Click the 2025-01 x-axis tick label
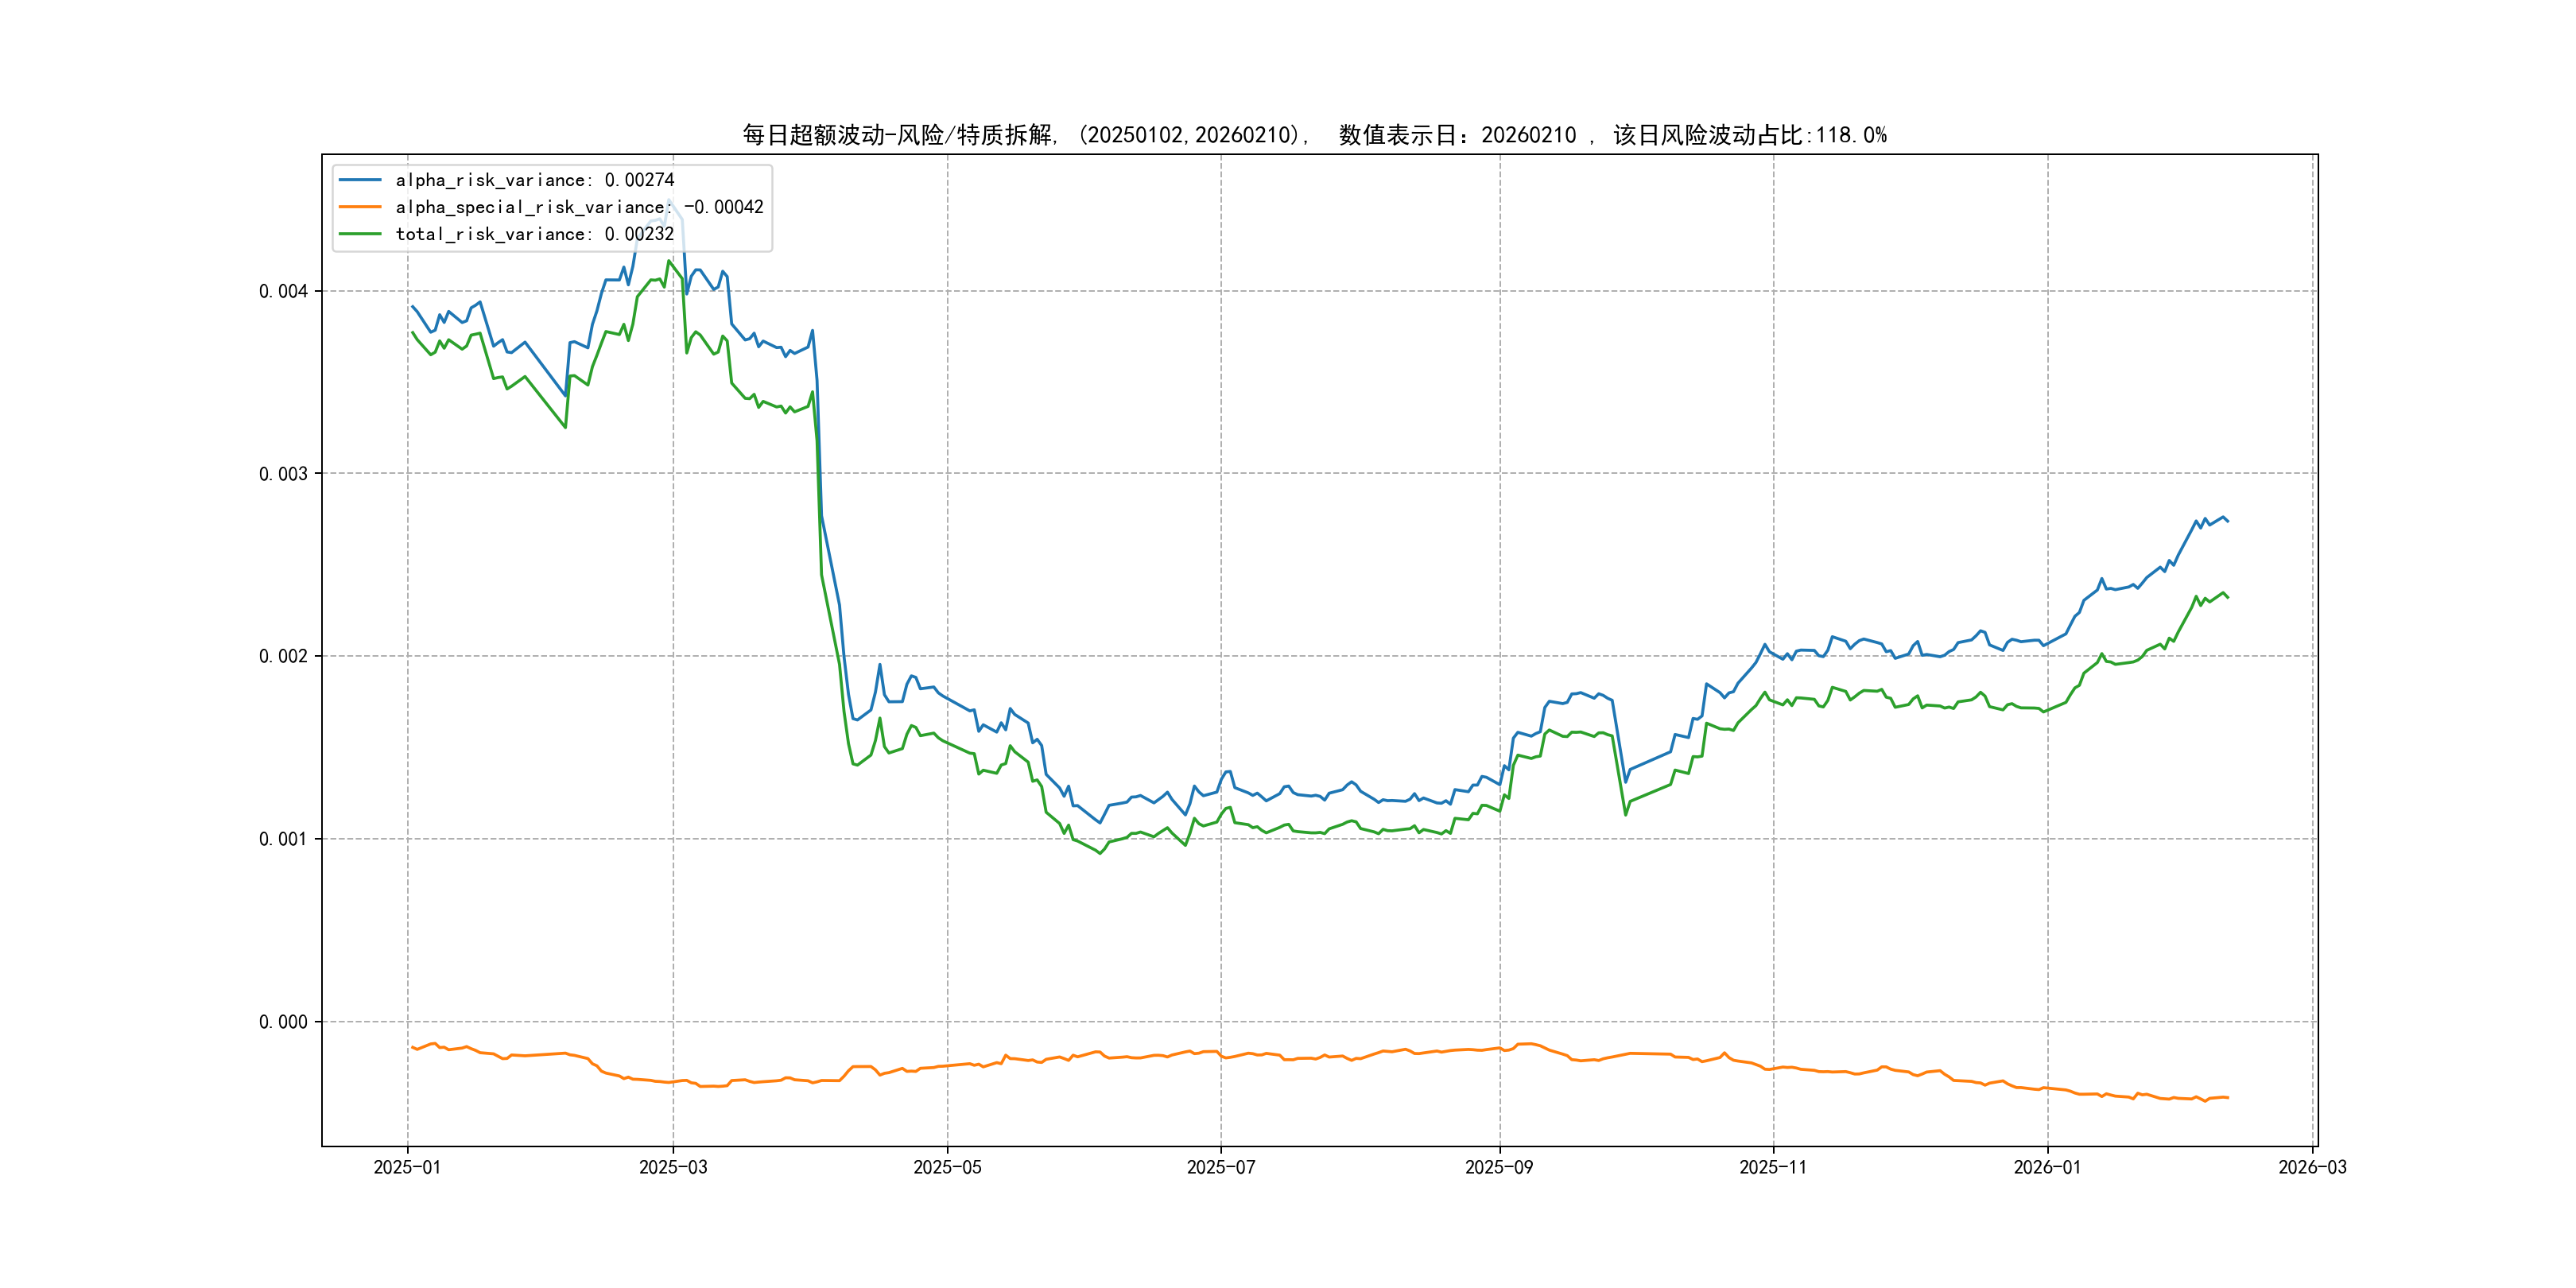The width and height of the screenshot is (2576, 1288). [407, 1167]
